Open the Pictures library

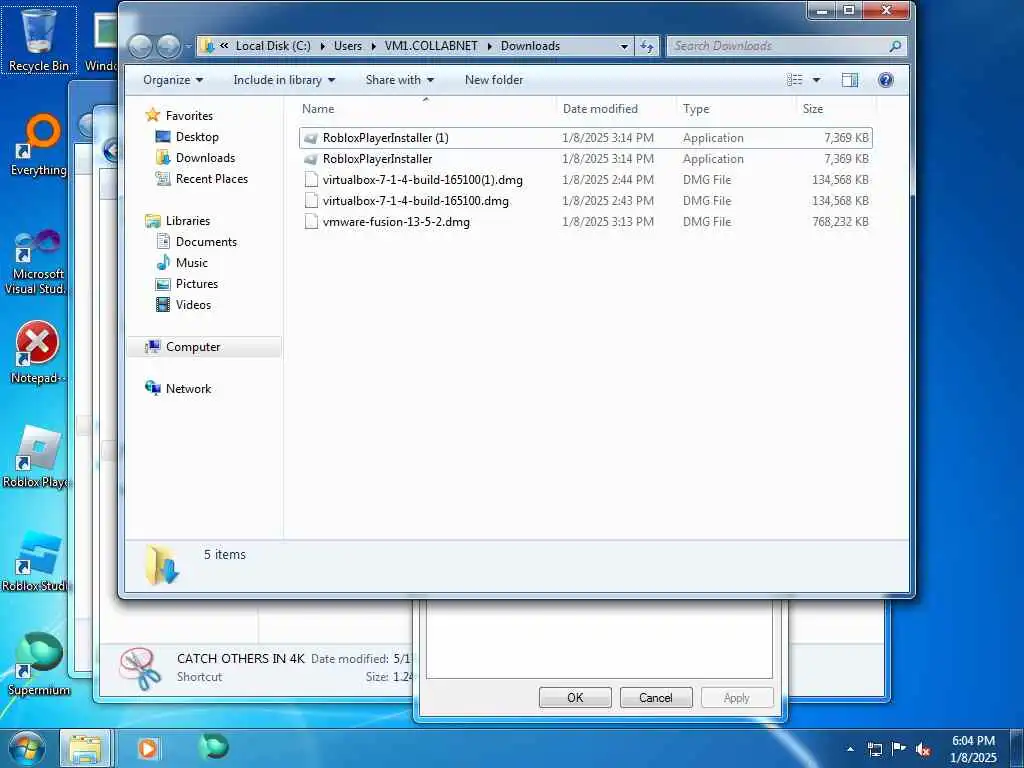point(197,283)
